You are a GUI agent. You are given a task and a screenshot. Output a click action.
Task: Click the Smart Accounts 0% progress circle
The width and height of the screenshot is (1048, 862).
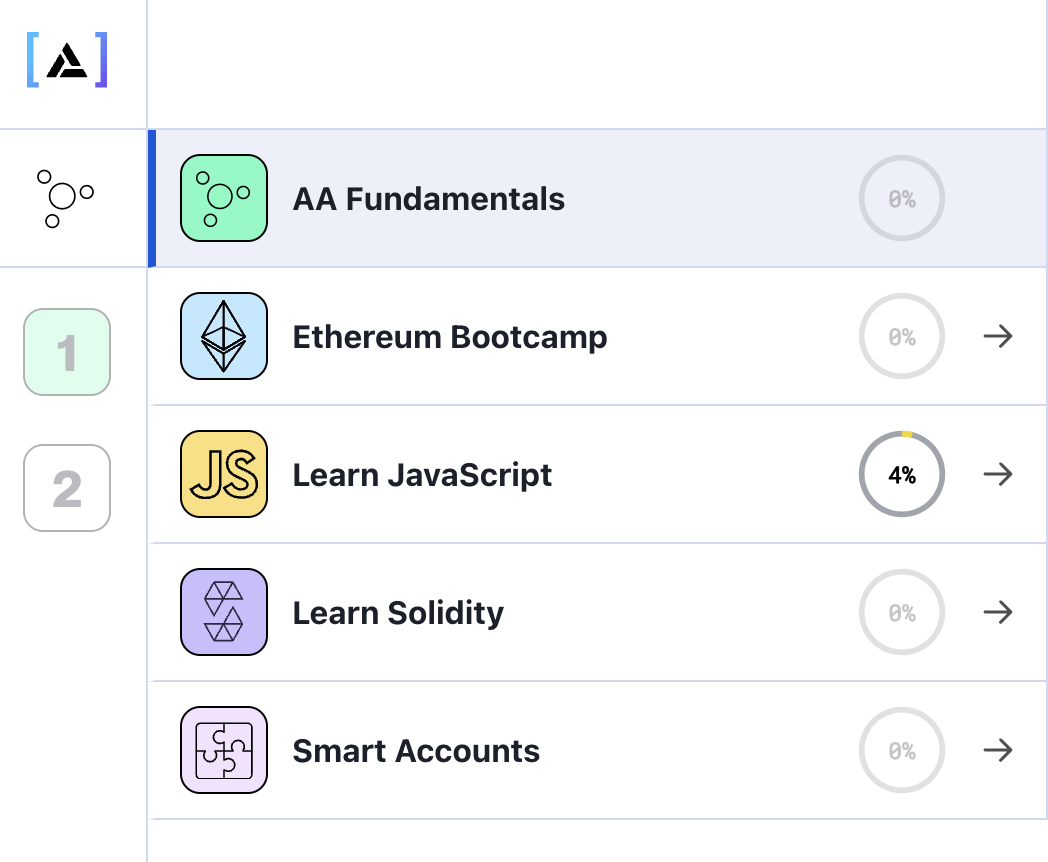pos(902,750)
